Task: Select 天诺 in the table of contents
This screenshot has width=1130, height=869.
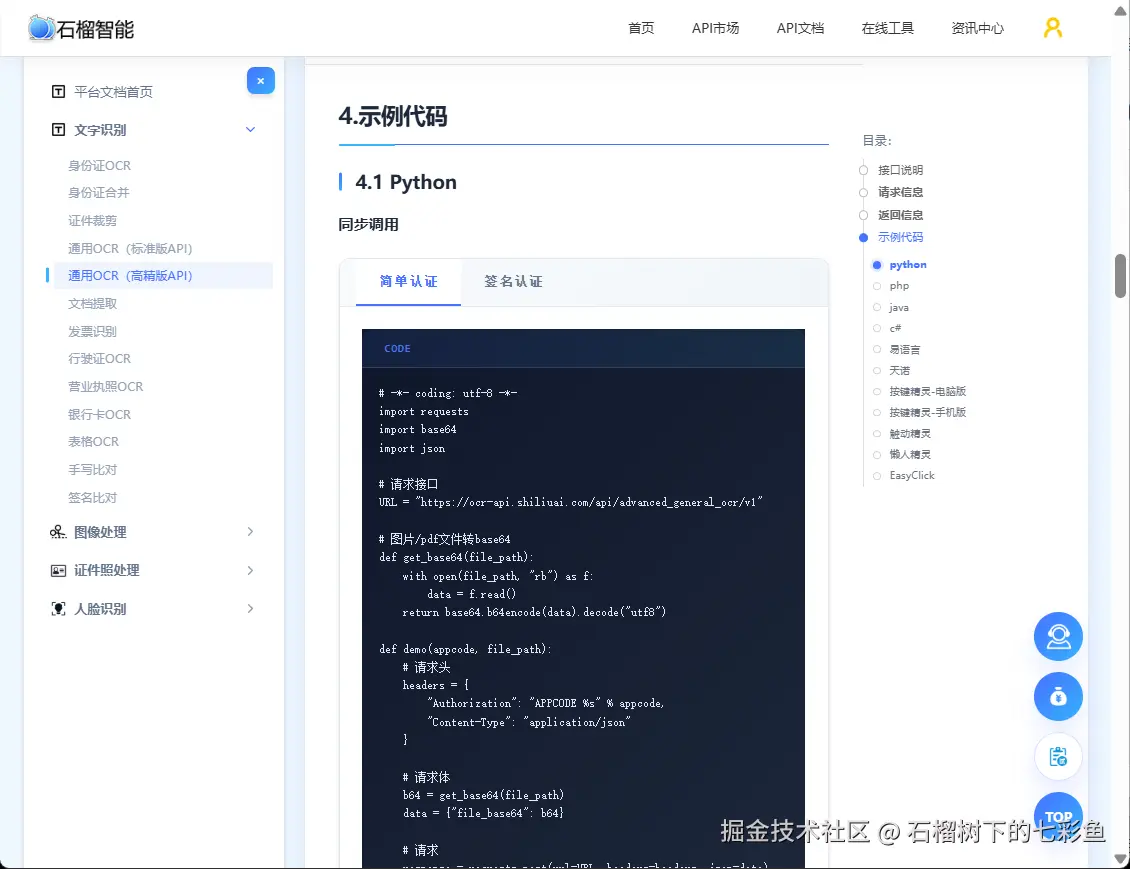Action: [x=899, y=370]
